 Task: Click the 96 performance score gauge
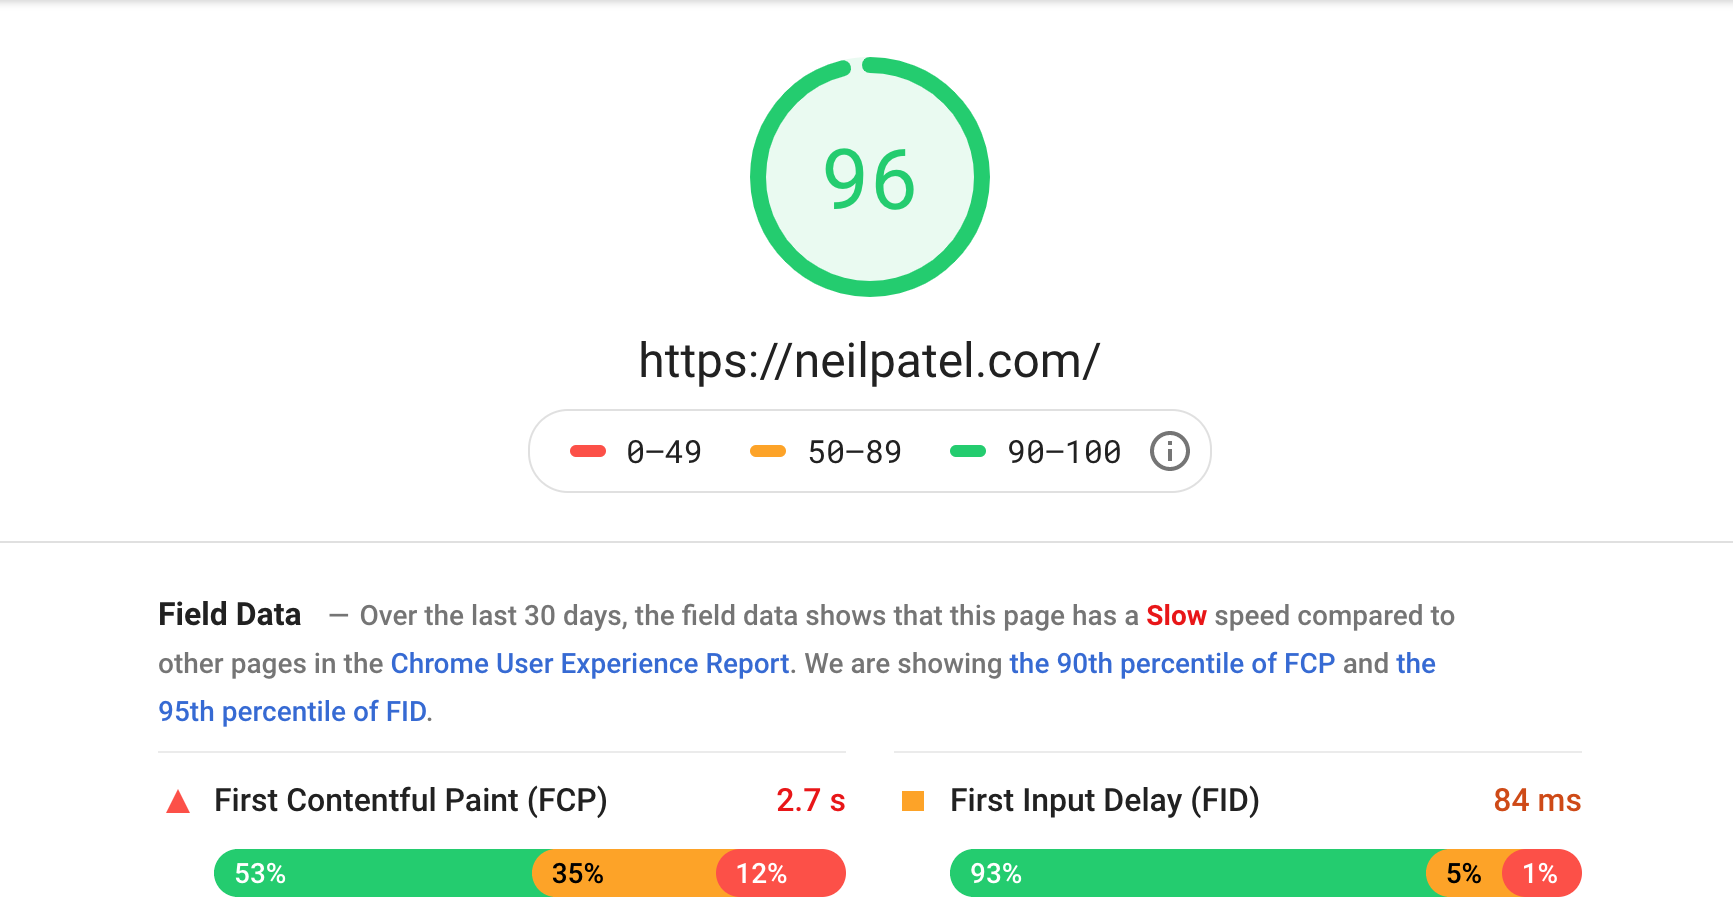pos(870,177)
